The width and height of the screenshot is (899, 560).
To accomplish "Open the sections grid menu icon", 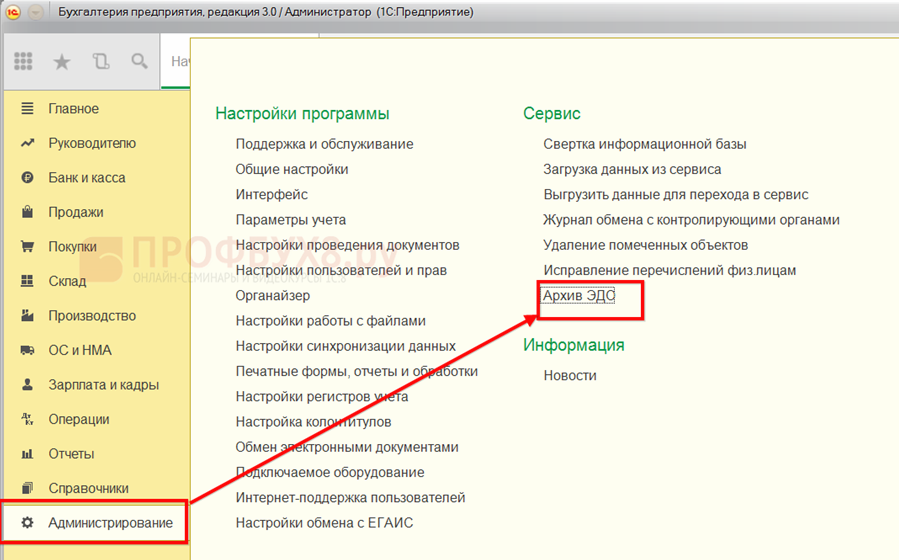I will (x=23, y=62).
